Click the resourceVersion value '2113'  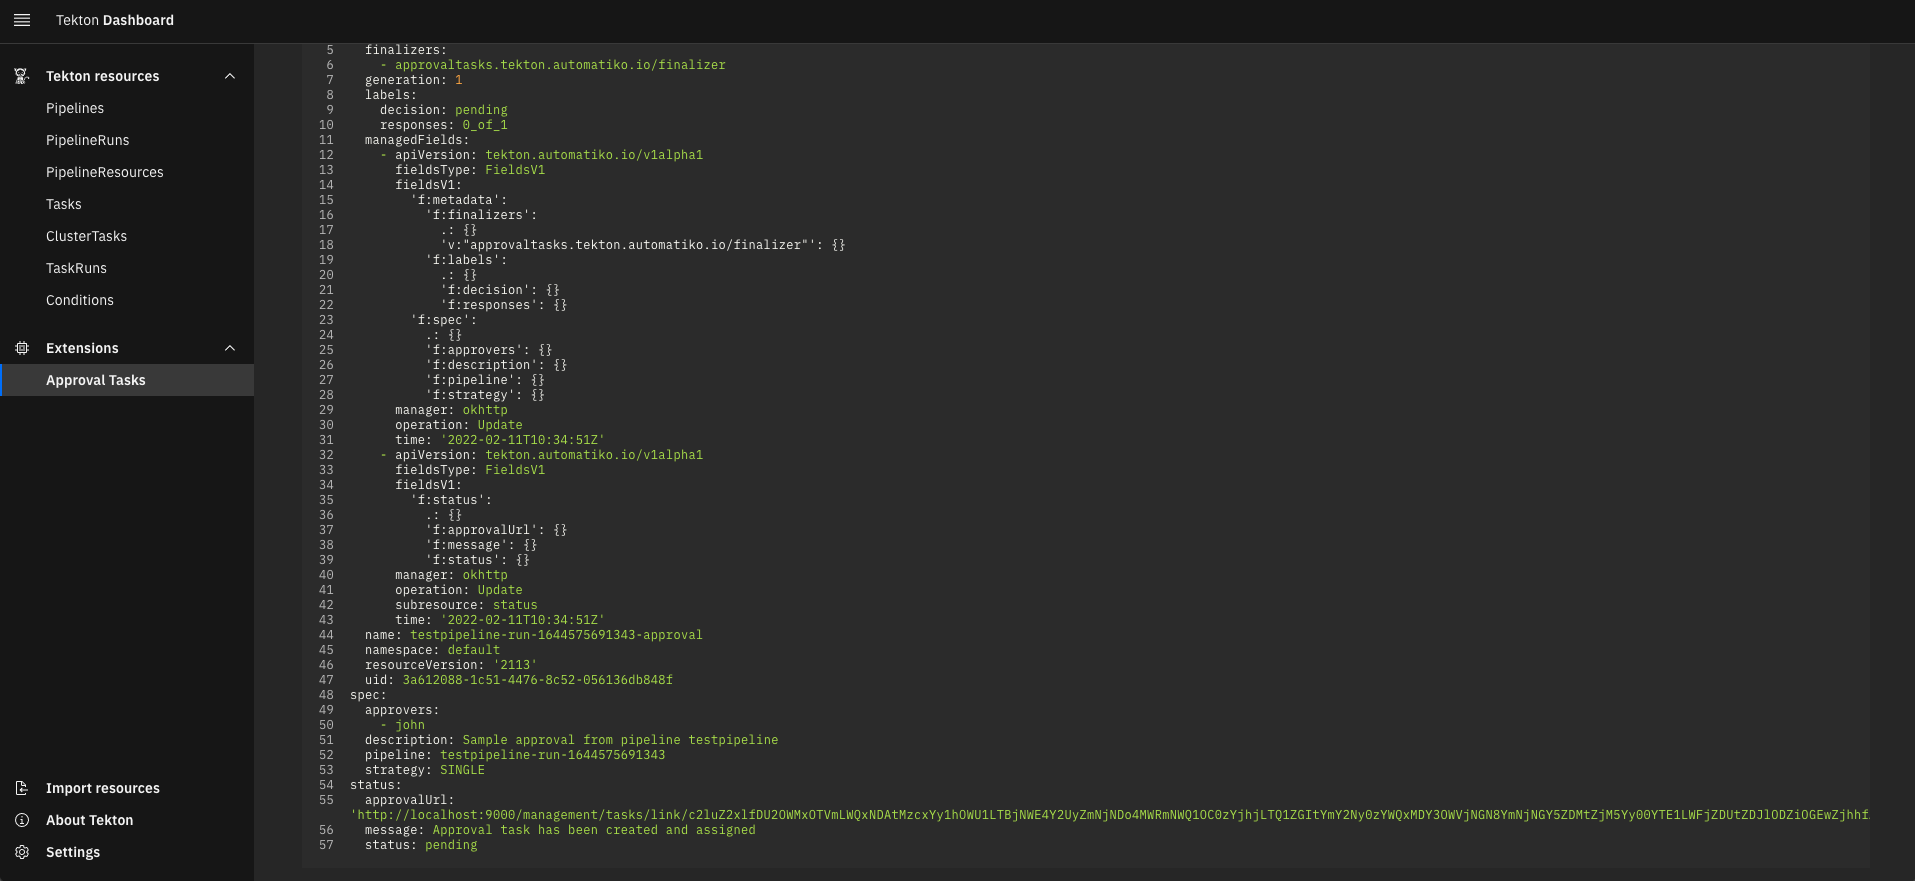(515, 665)
